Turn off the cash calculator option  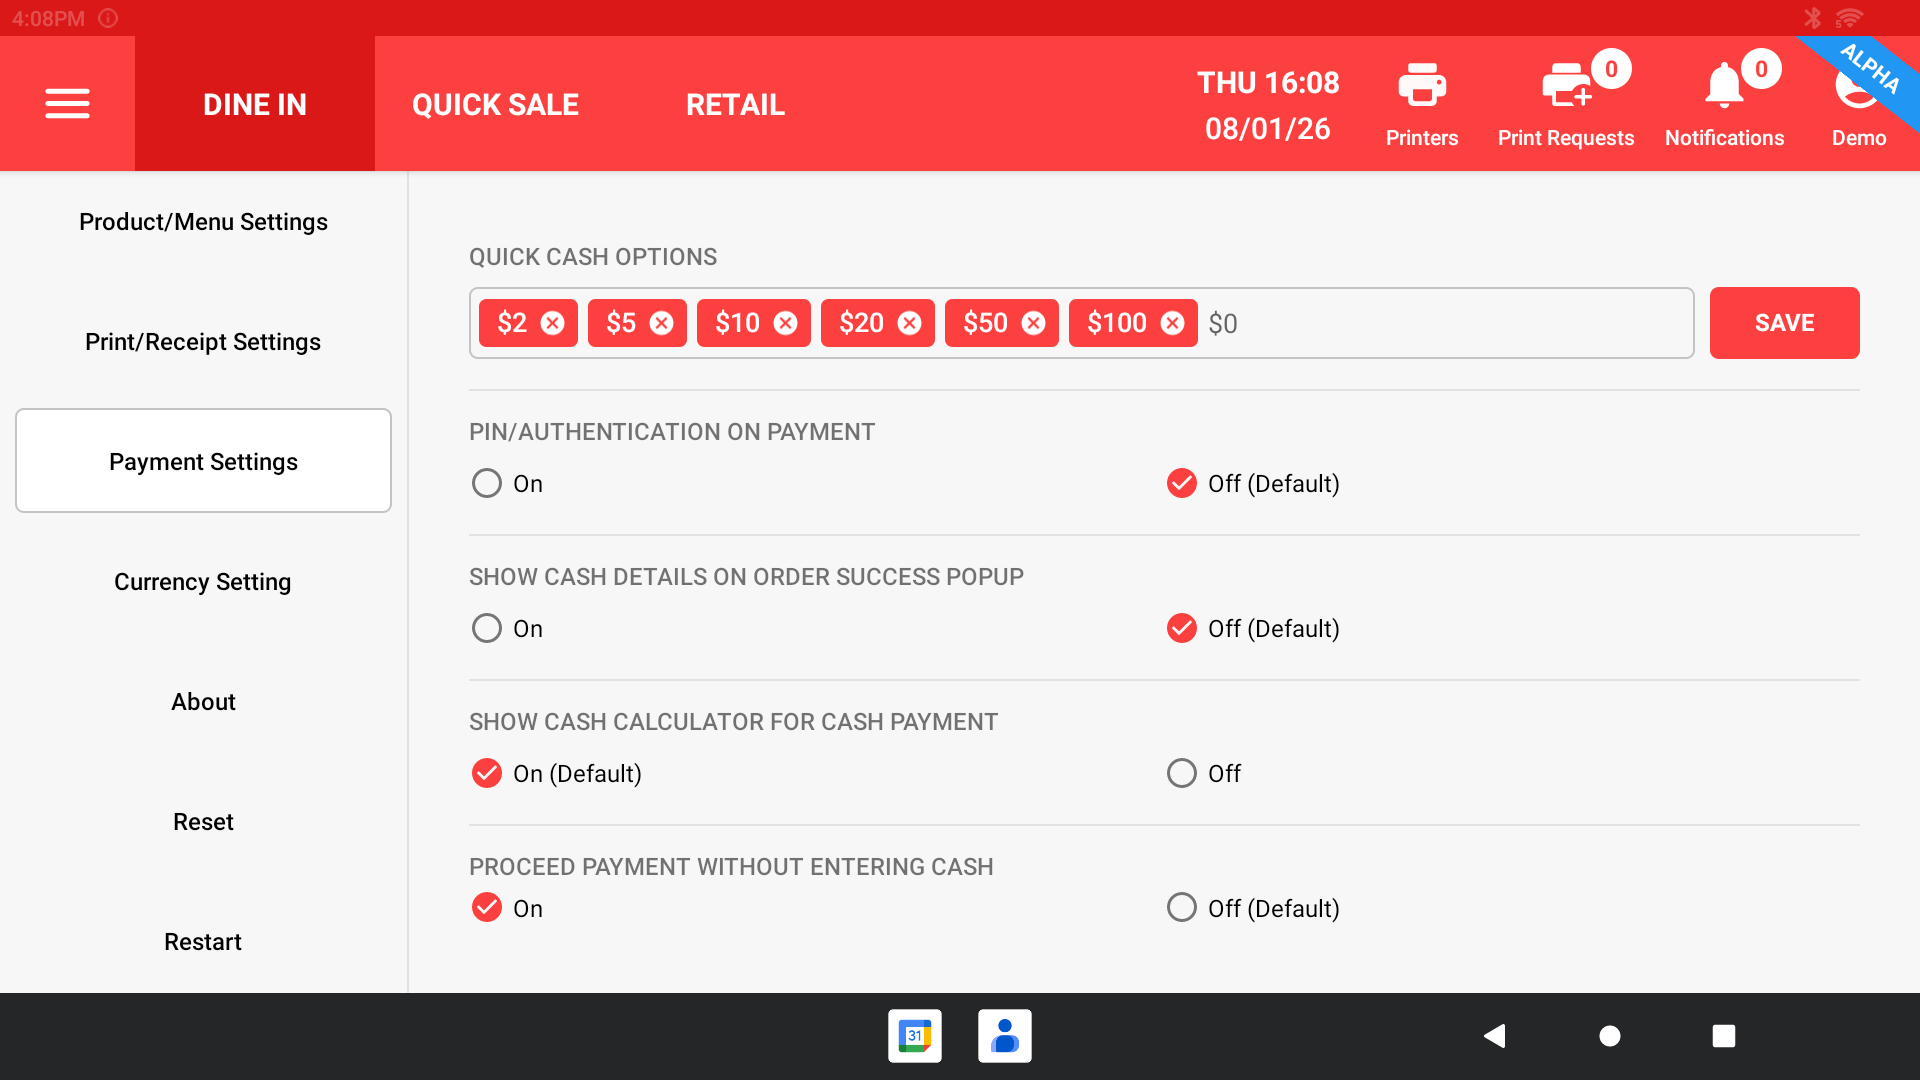(x=1181, y=773)
